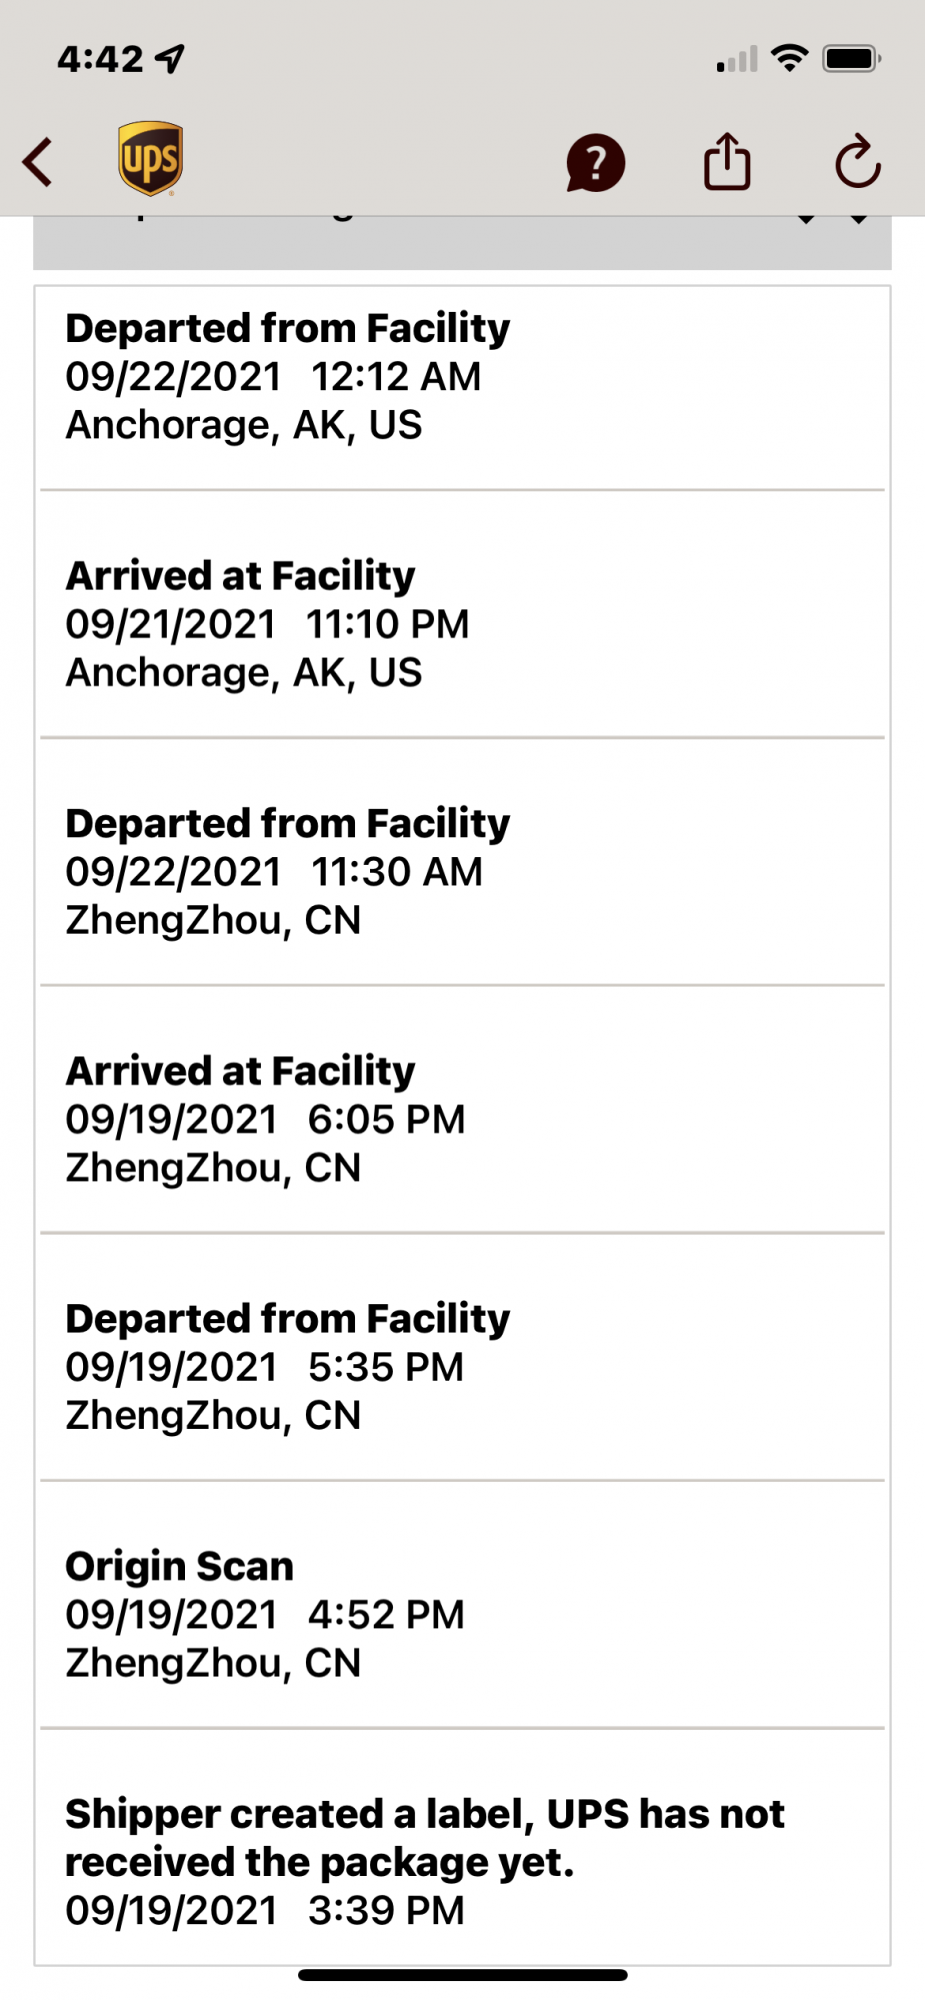This screenshot has height=2000, width=925.
Task: Tap the Origin Scan entry
Action: point(462,1614)
